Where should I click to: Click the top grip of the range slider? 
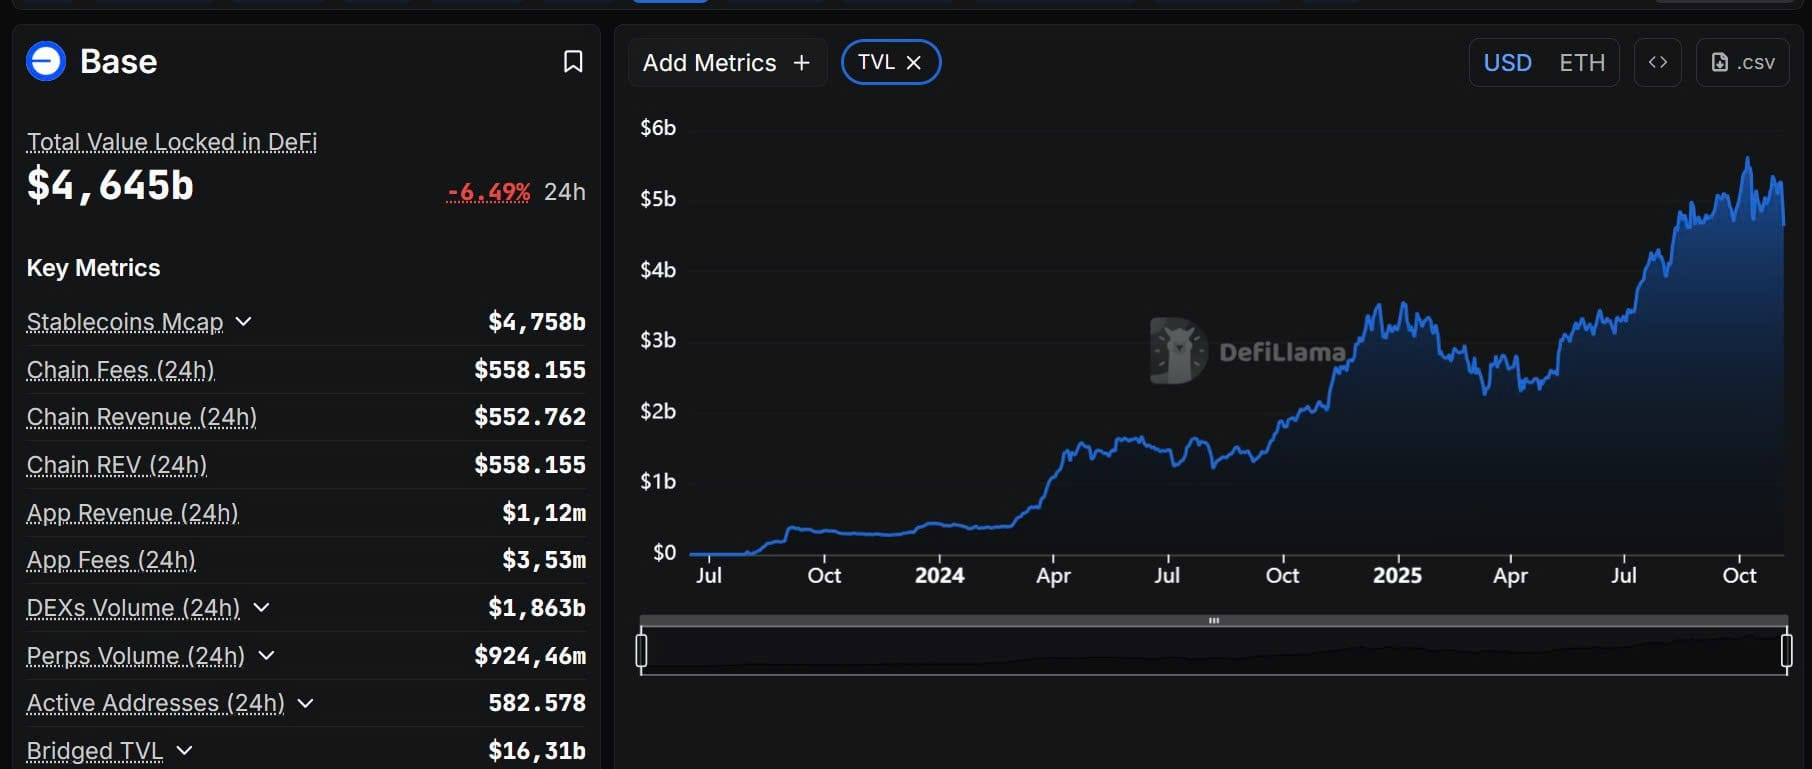click(1214, 621)
